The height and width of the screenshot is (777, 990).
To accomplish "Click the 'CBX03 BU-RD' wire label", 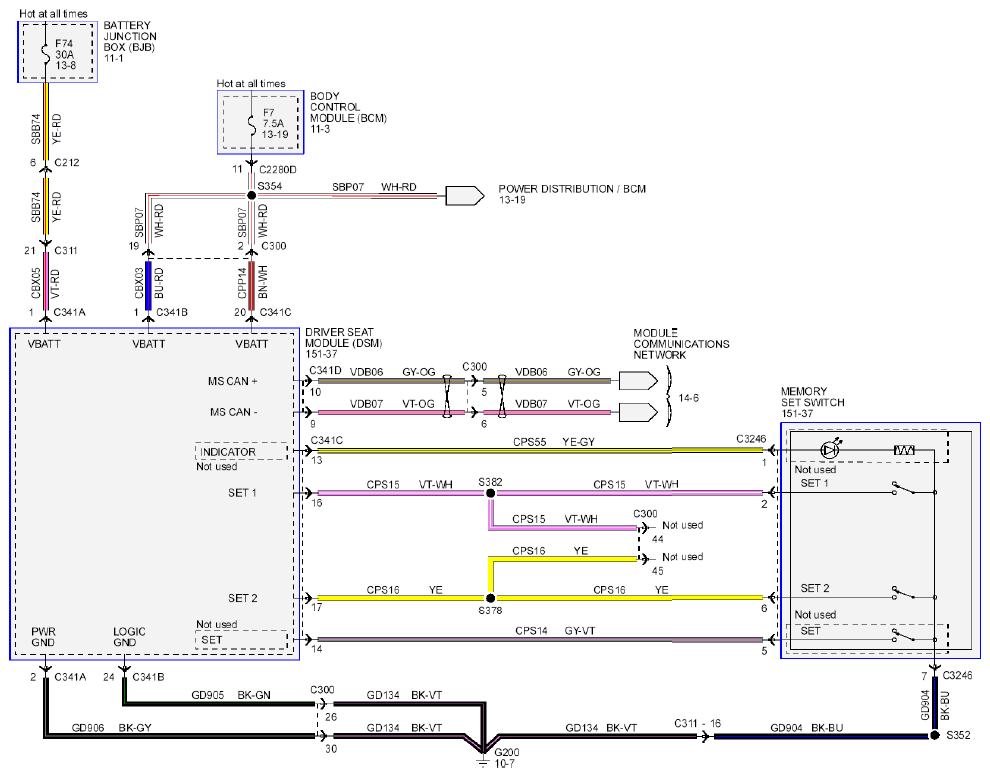I will 148,283.
